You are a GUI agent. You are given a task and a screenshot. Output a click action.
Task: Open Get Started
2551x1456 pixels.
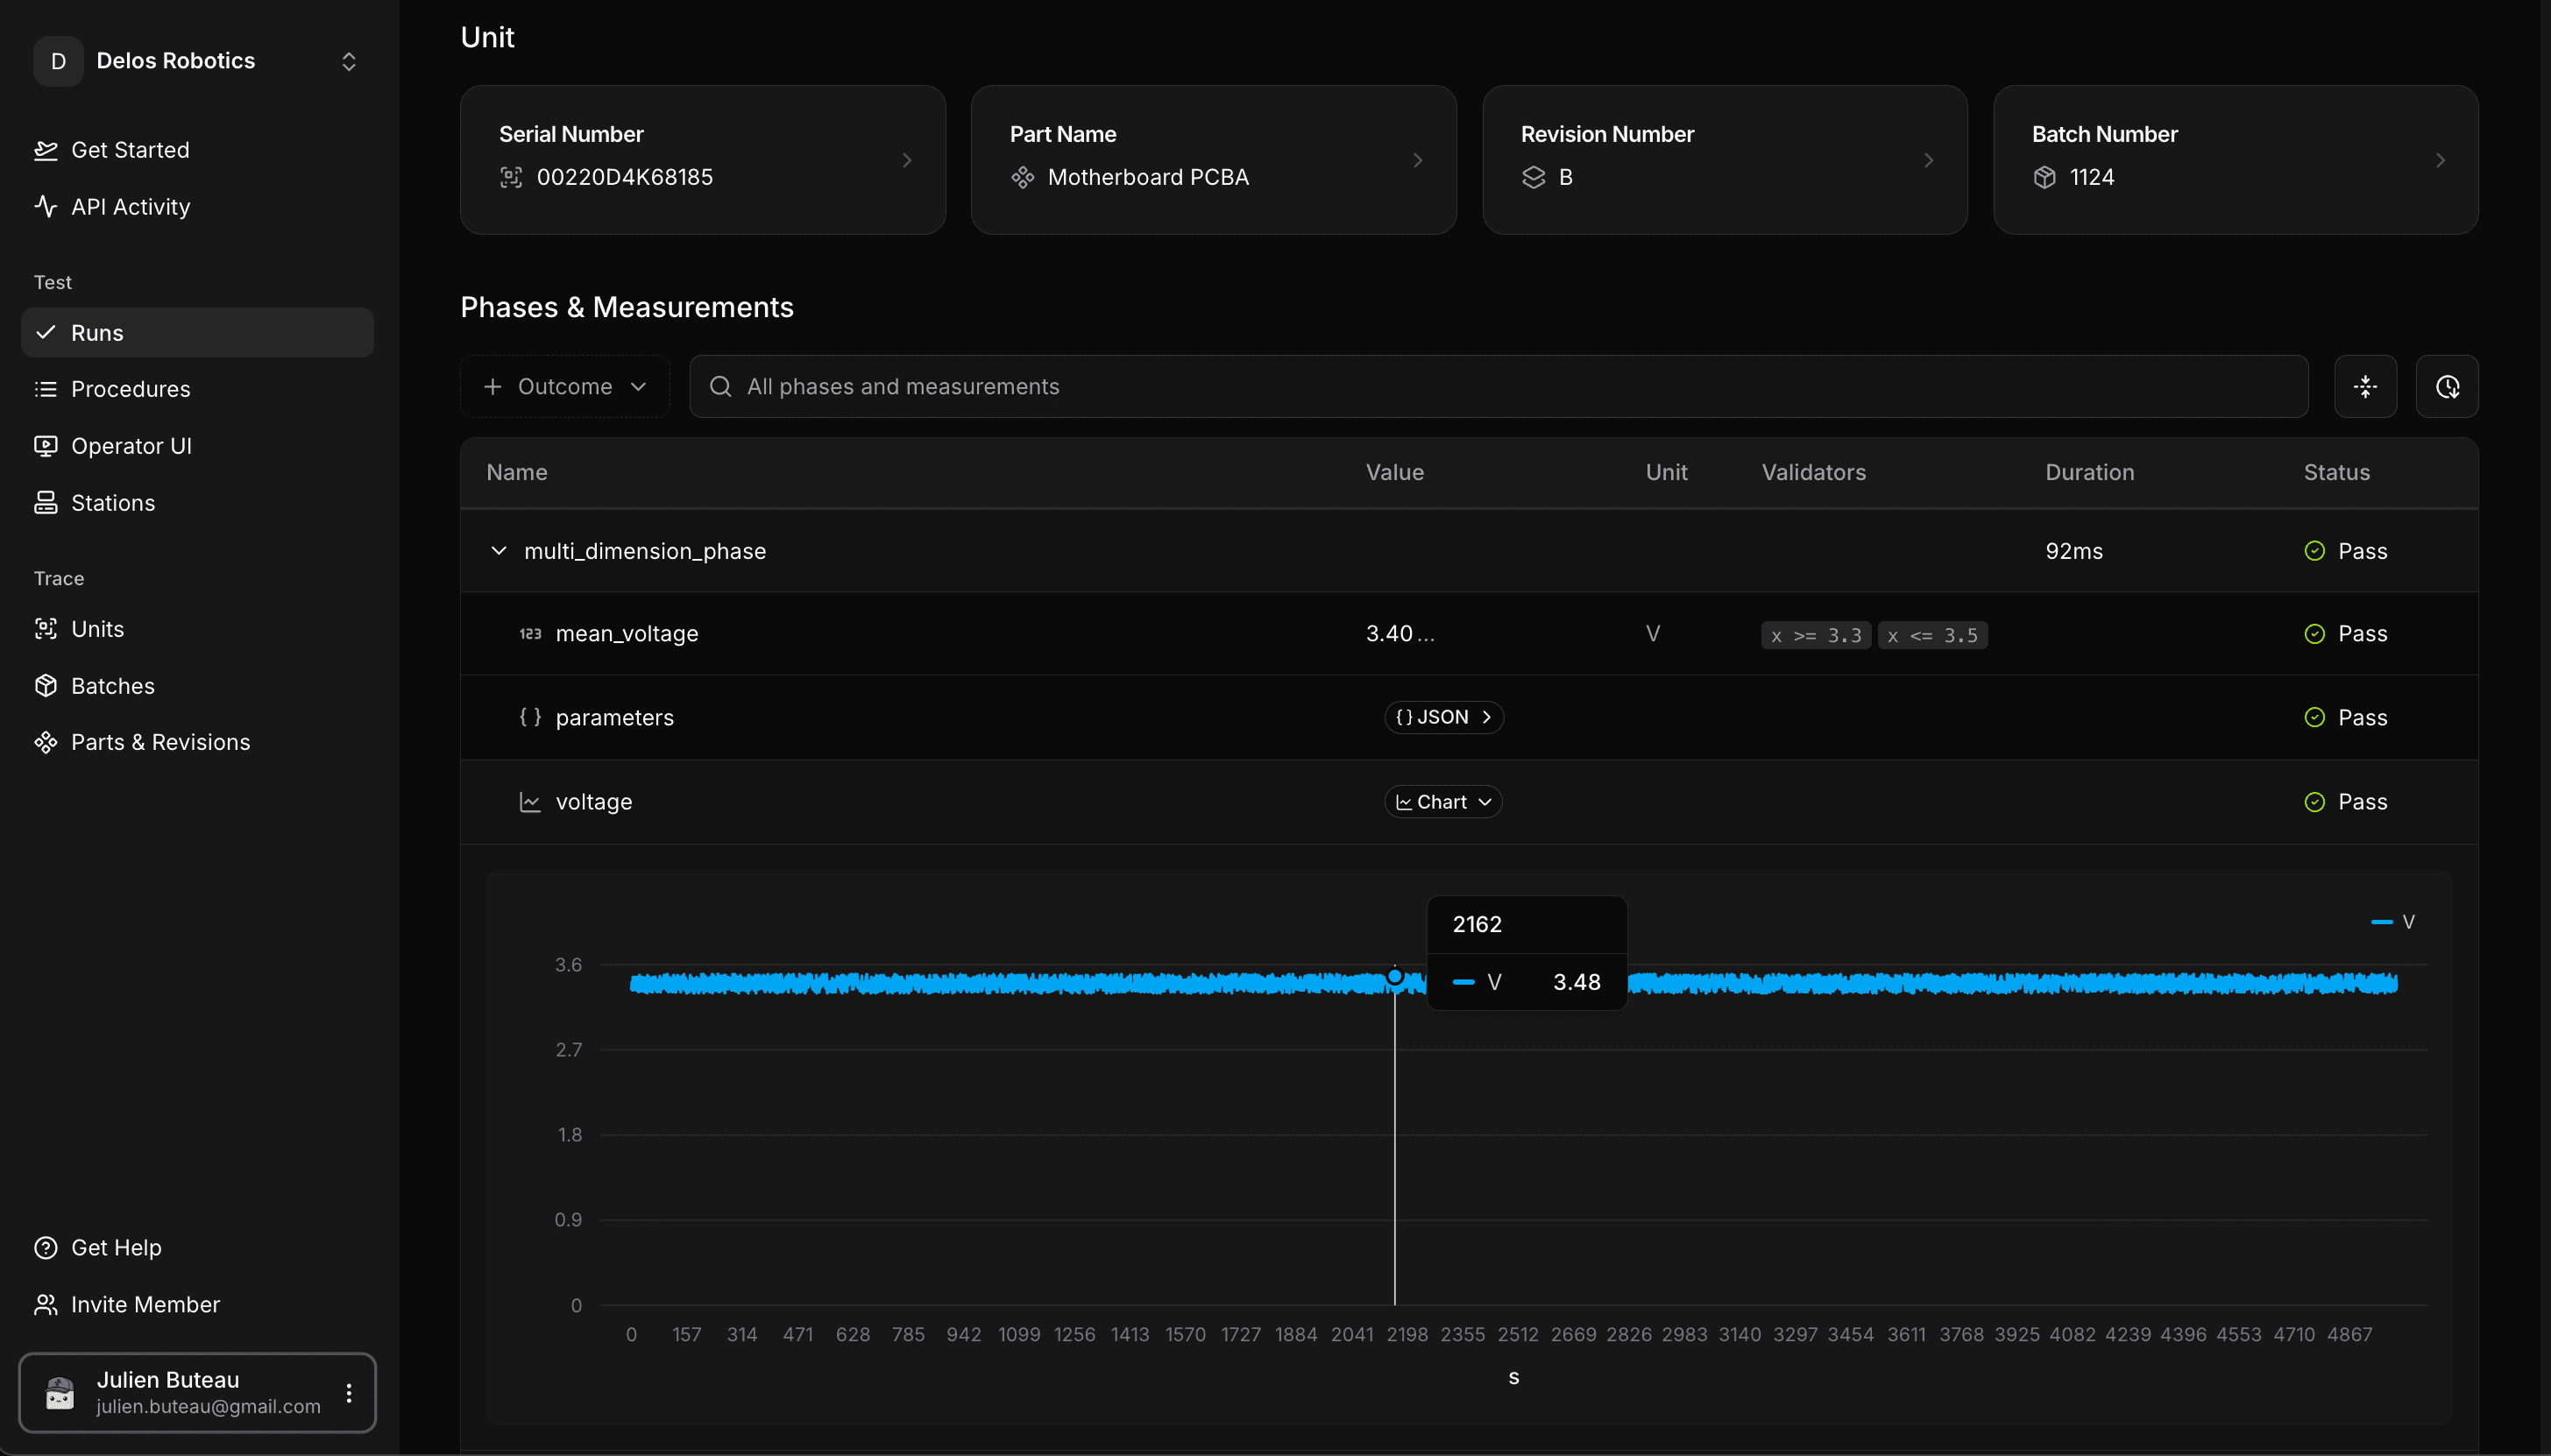130,150
